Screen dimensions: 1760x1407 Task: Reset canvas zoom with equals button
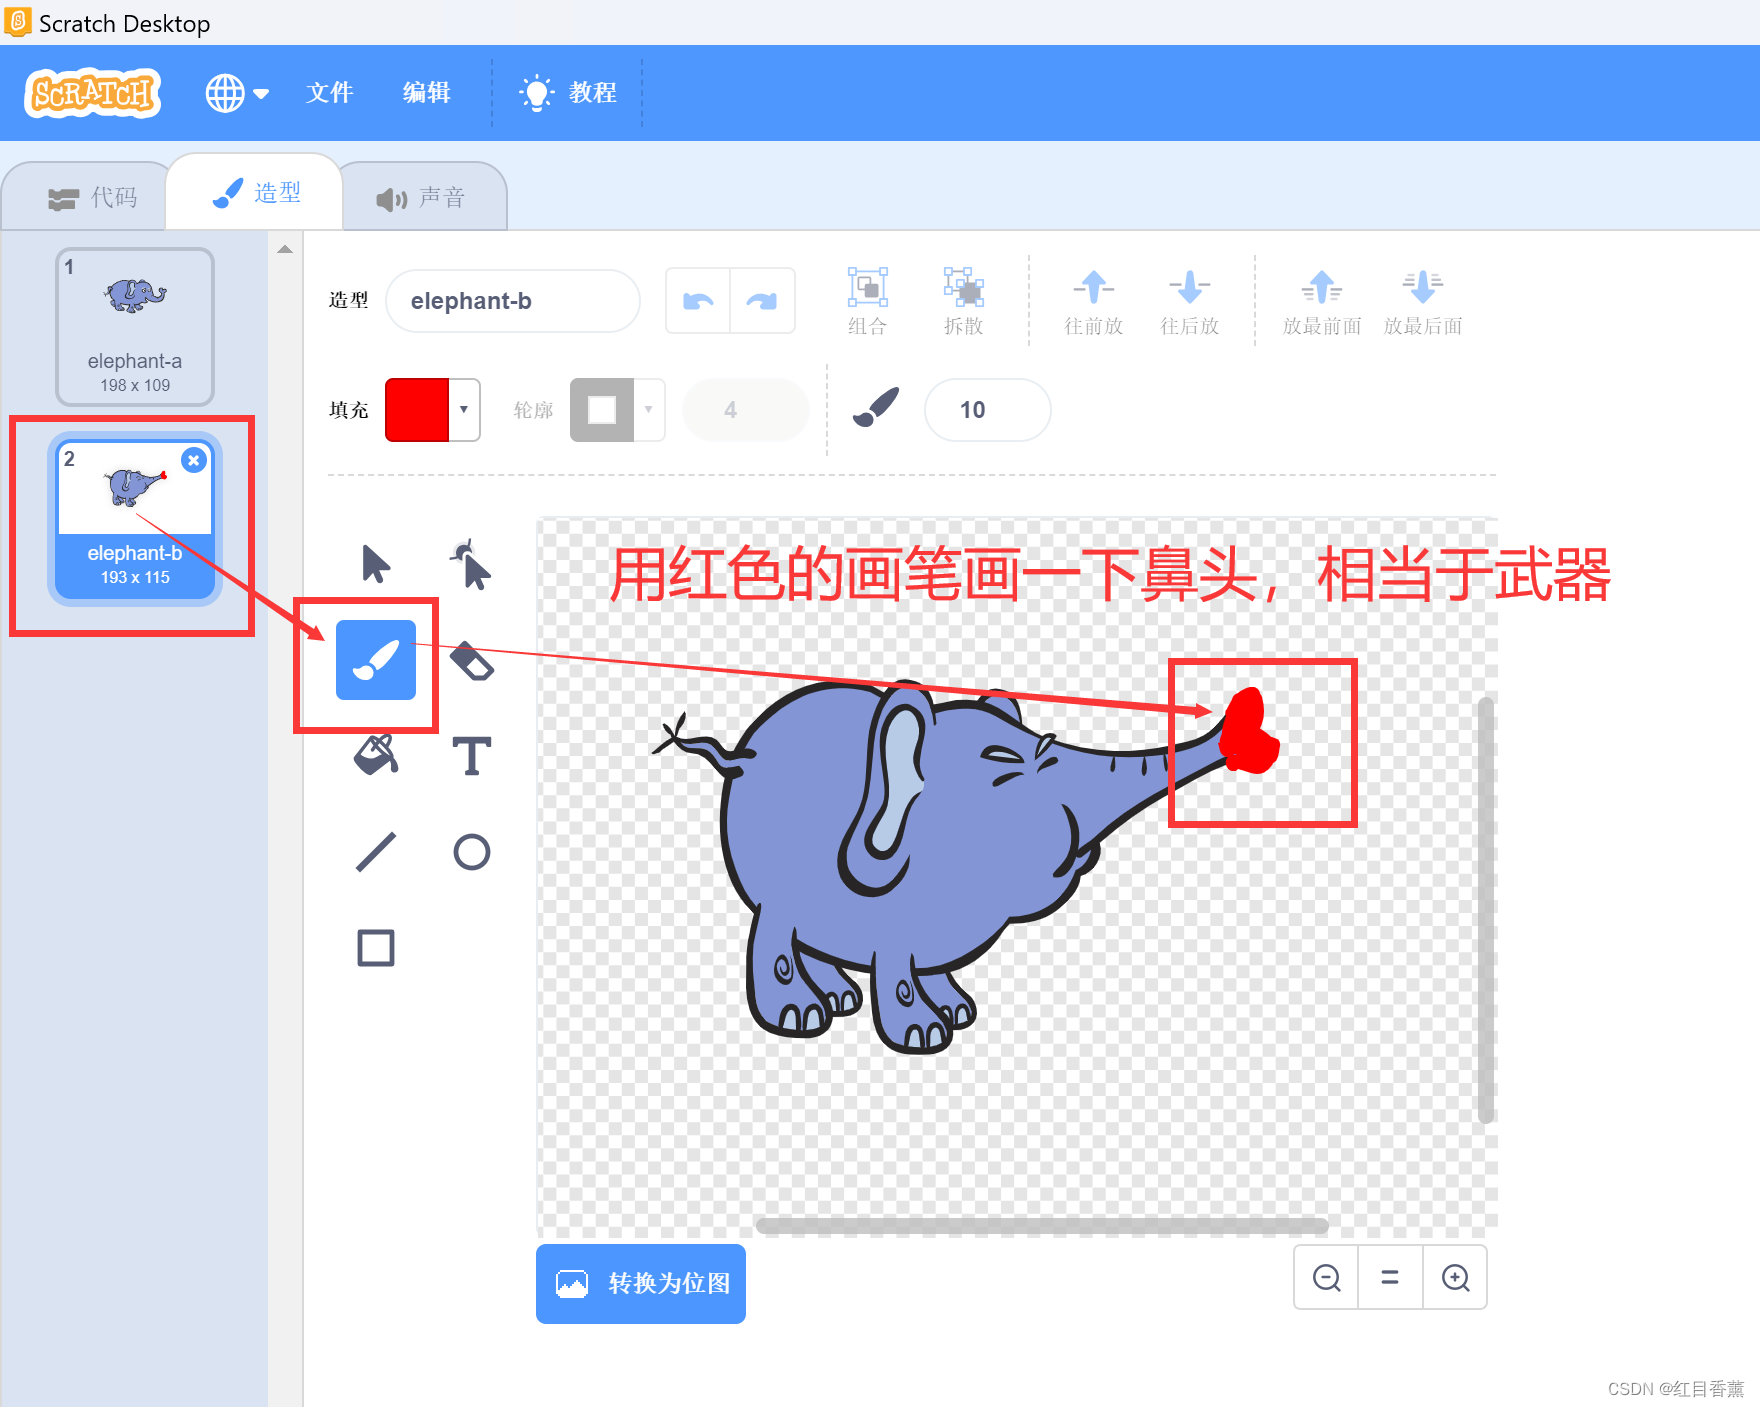coord(1390,1278)
